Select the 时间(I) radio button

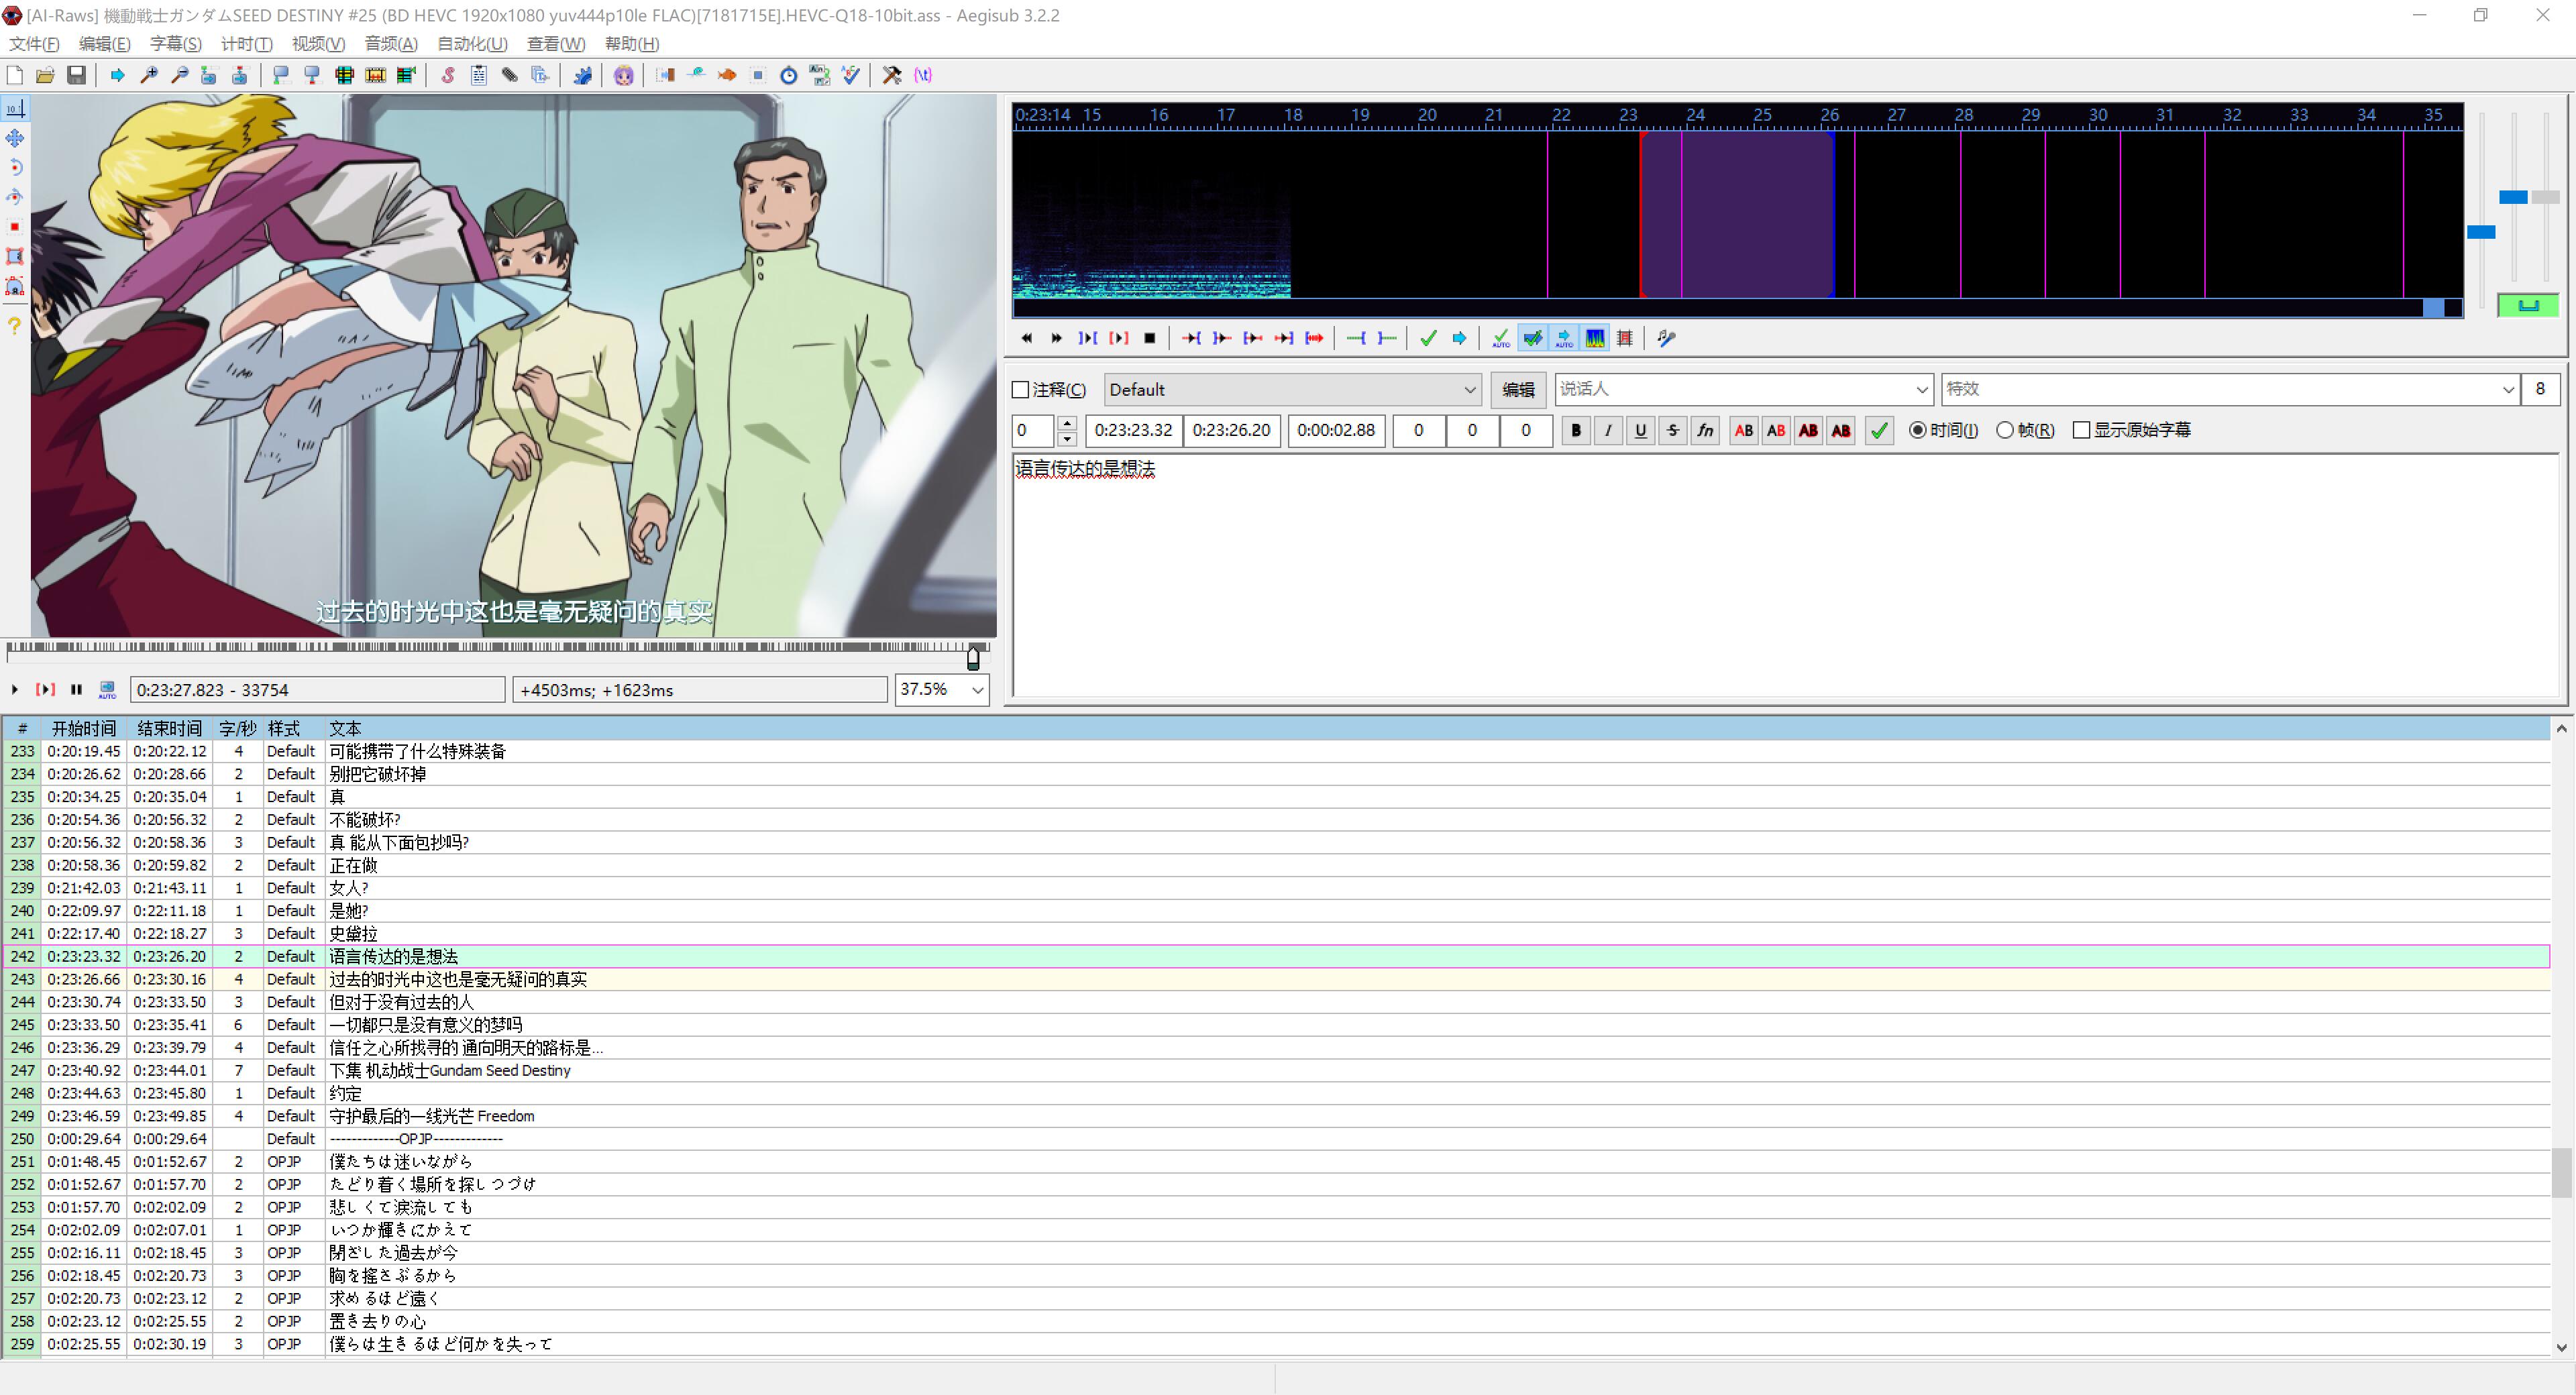(x=1917, y=430)
